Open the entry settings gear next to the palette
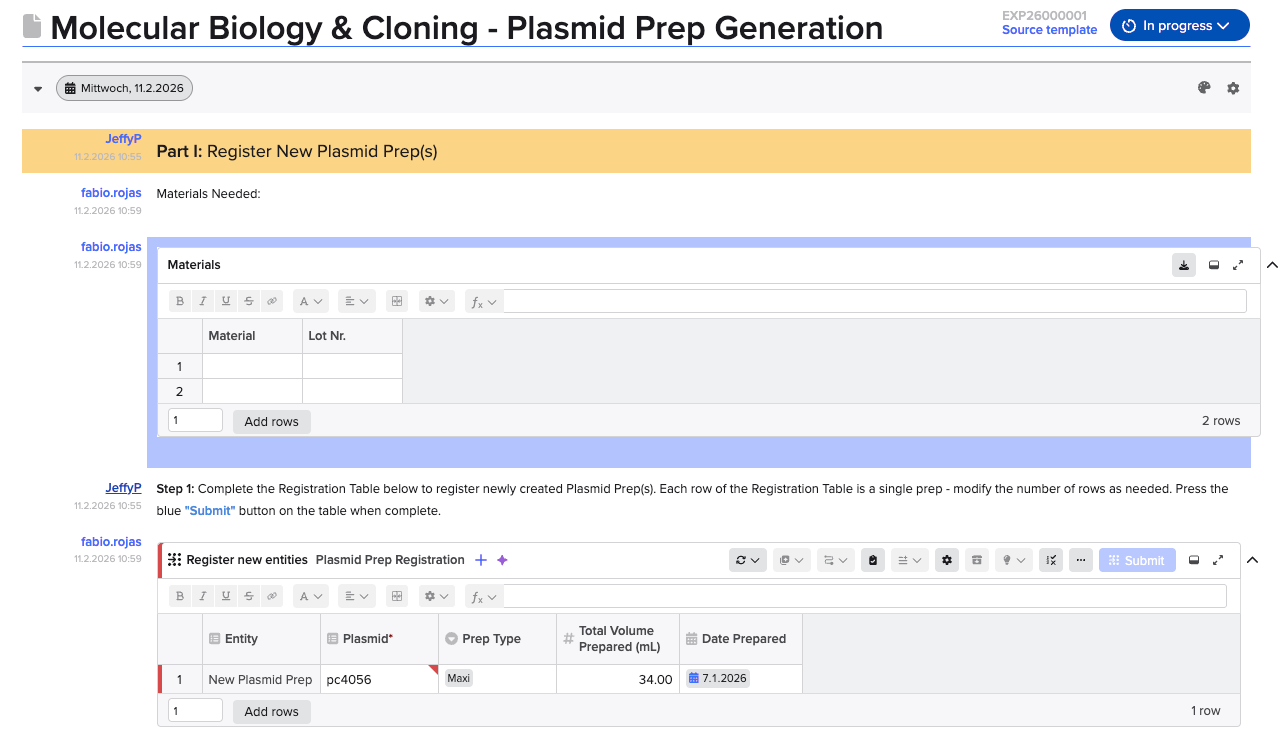 pos(1233,88)
